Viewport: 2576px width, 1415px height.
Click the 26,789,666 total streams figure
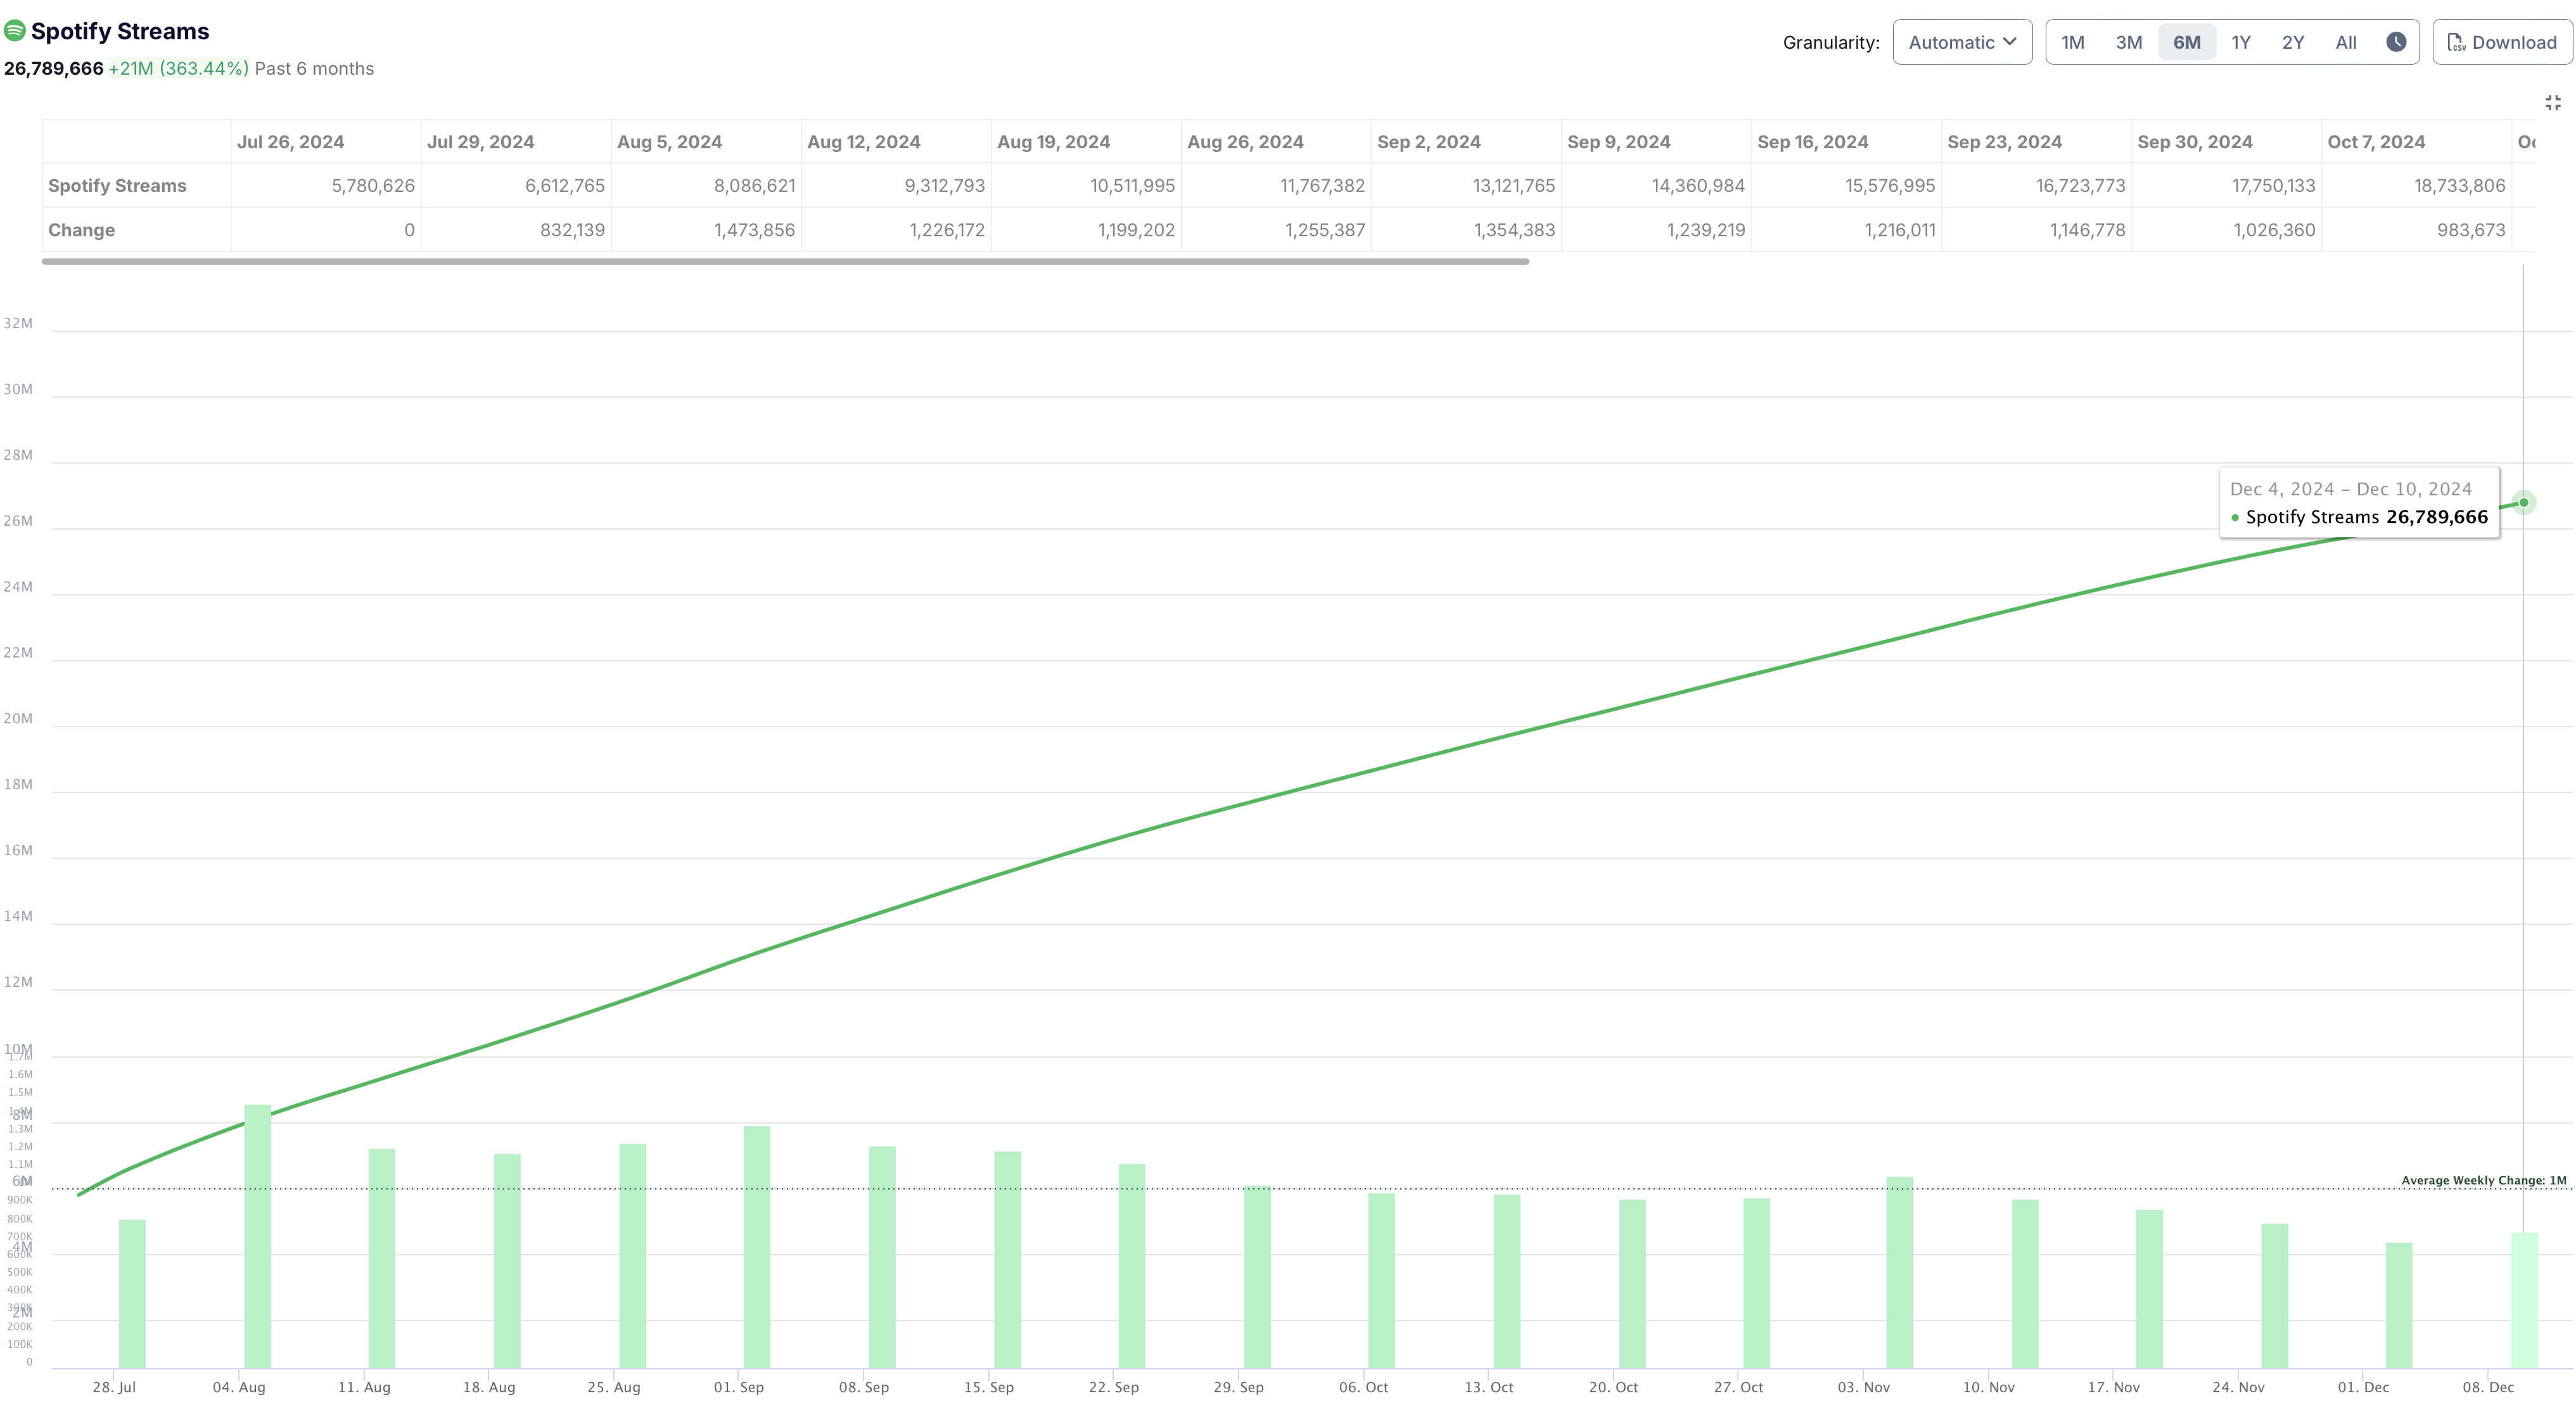53,68
